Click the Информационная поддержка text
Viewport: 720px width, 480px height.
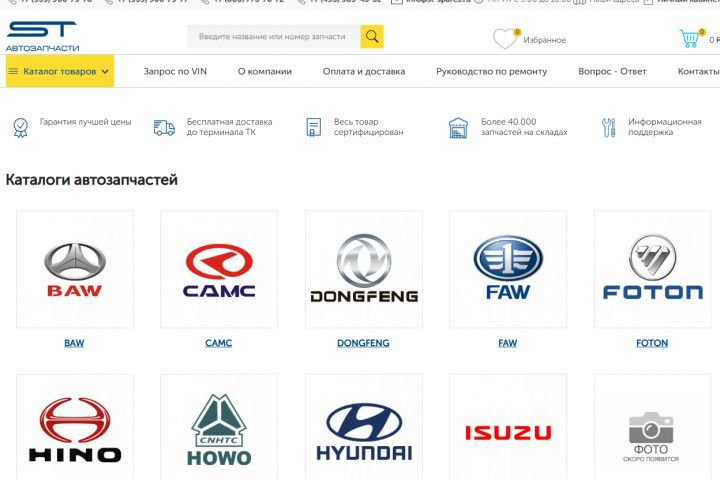664,127
